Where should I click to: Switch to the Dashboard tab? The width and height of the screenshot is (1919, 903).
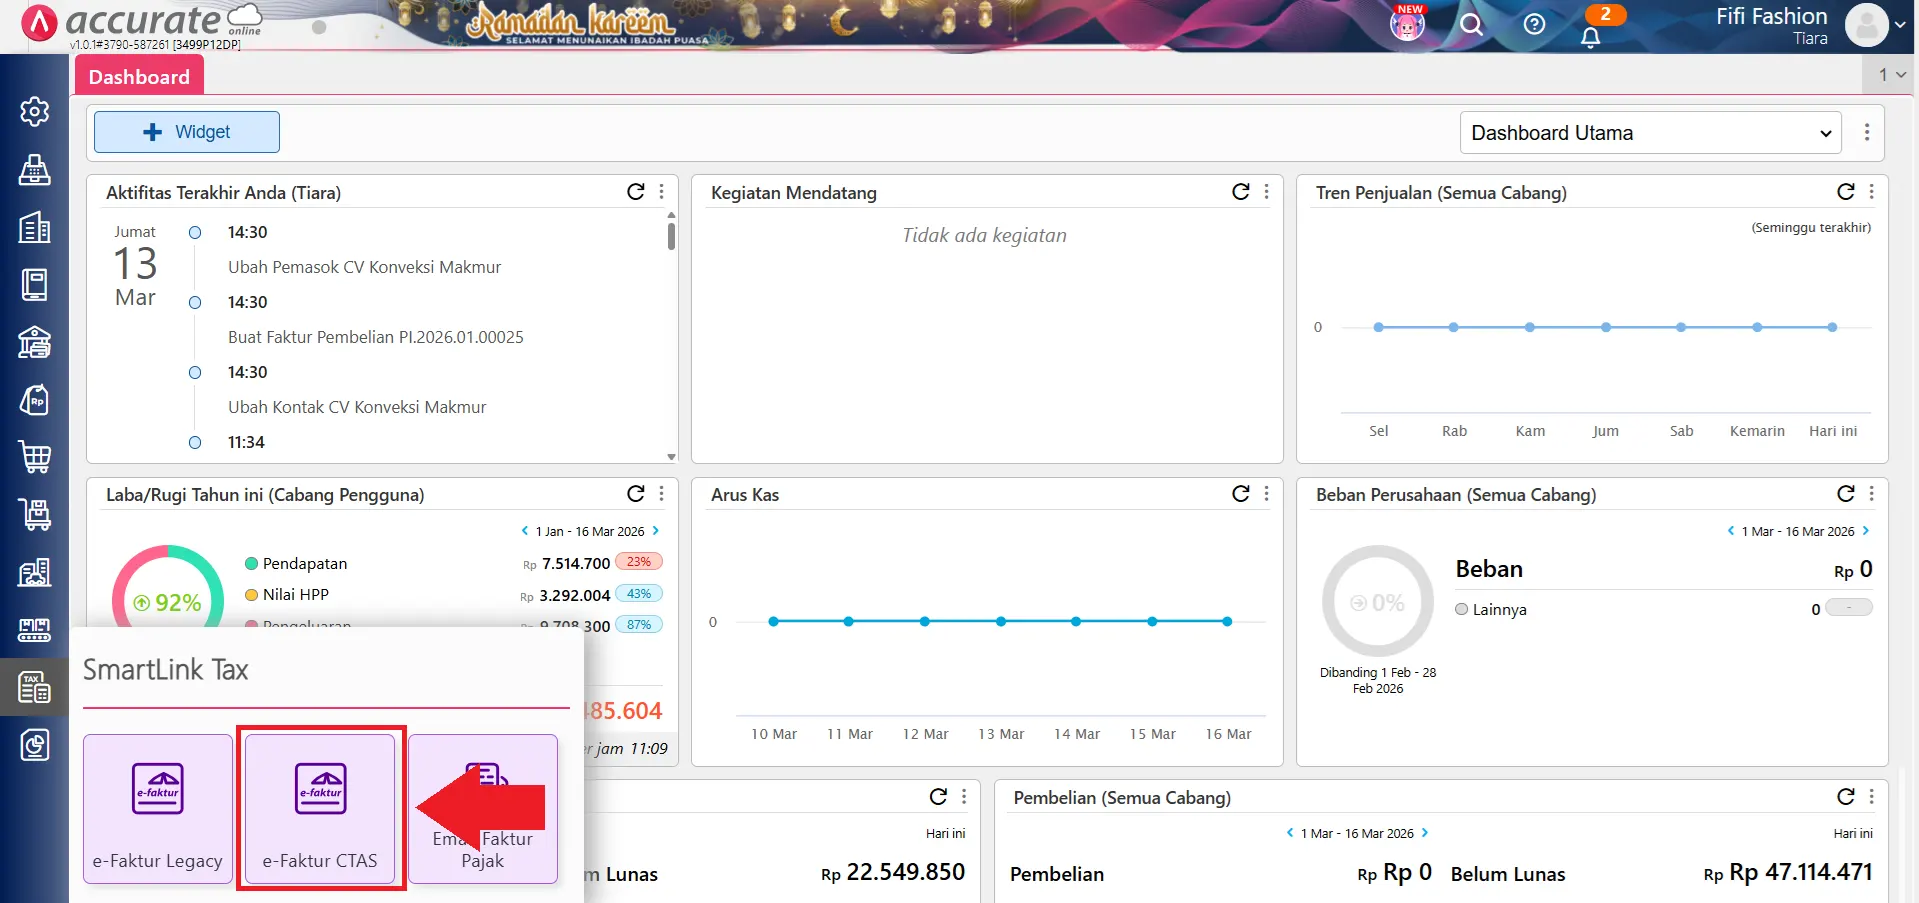139,77
